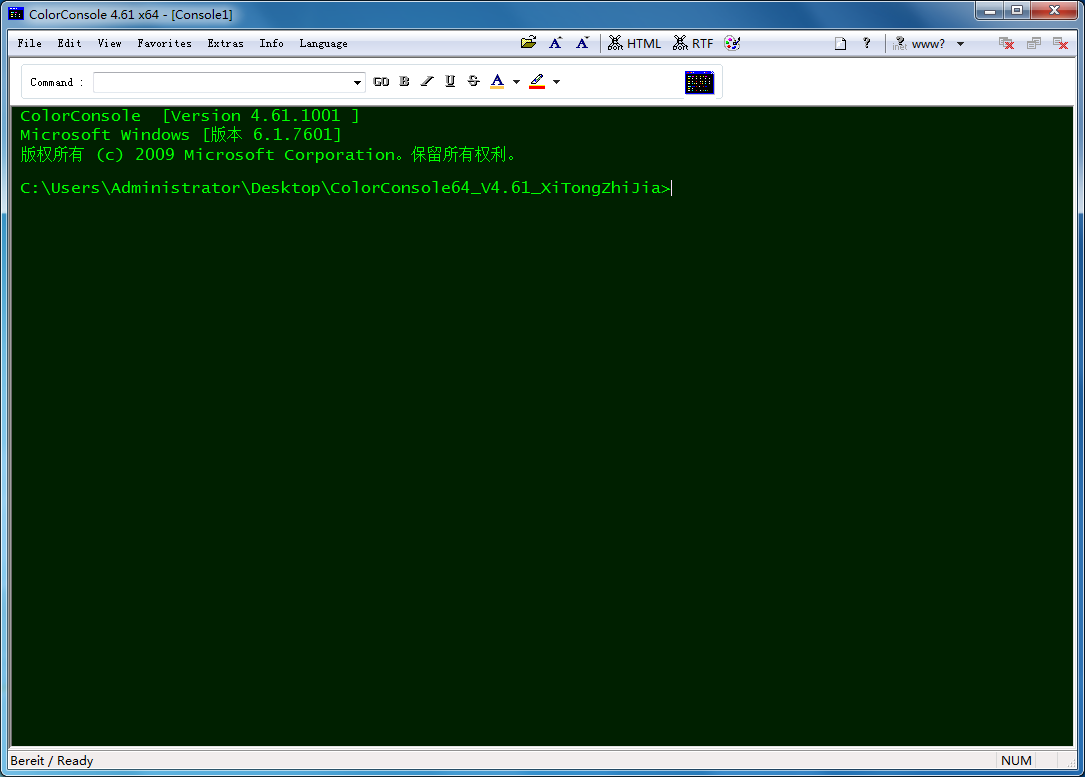Close the current console tab icon

(1061, 44)
